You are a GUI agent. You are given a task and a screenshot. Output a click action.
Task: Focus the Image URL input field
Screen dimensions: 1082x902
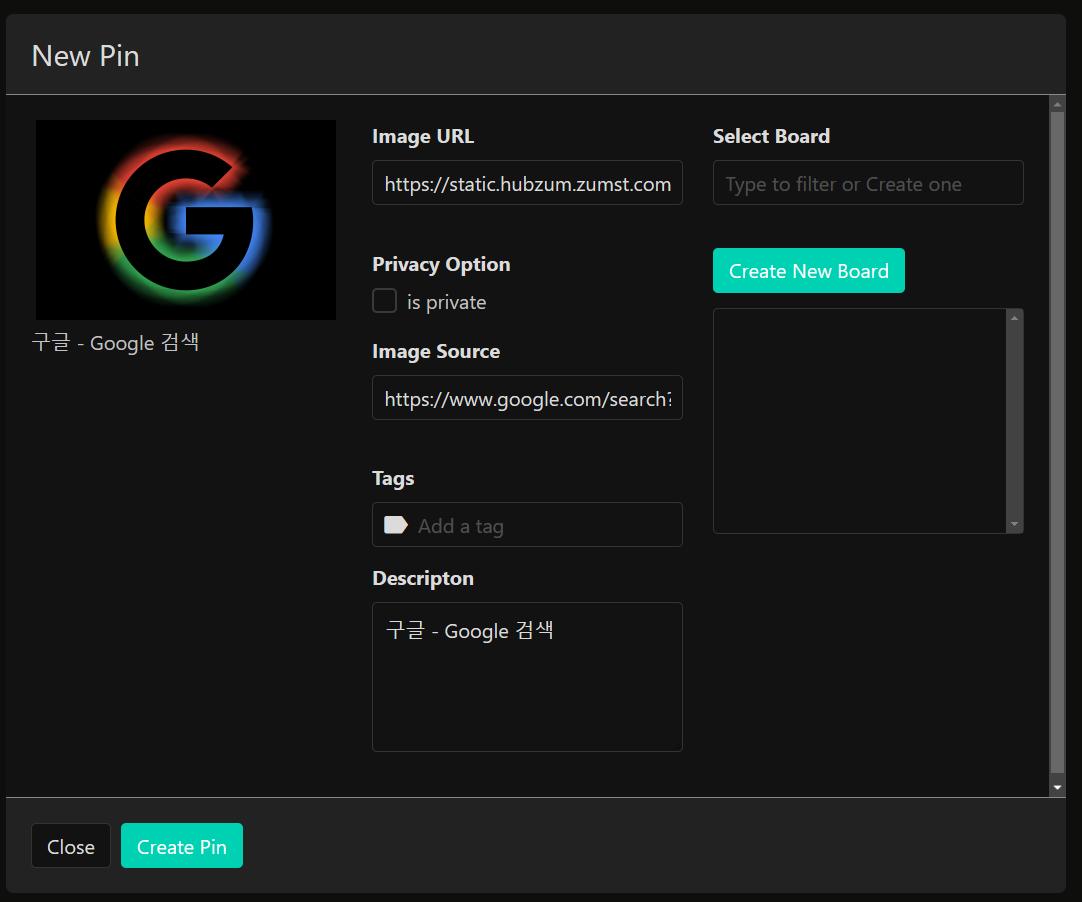coord(527,183)
